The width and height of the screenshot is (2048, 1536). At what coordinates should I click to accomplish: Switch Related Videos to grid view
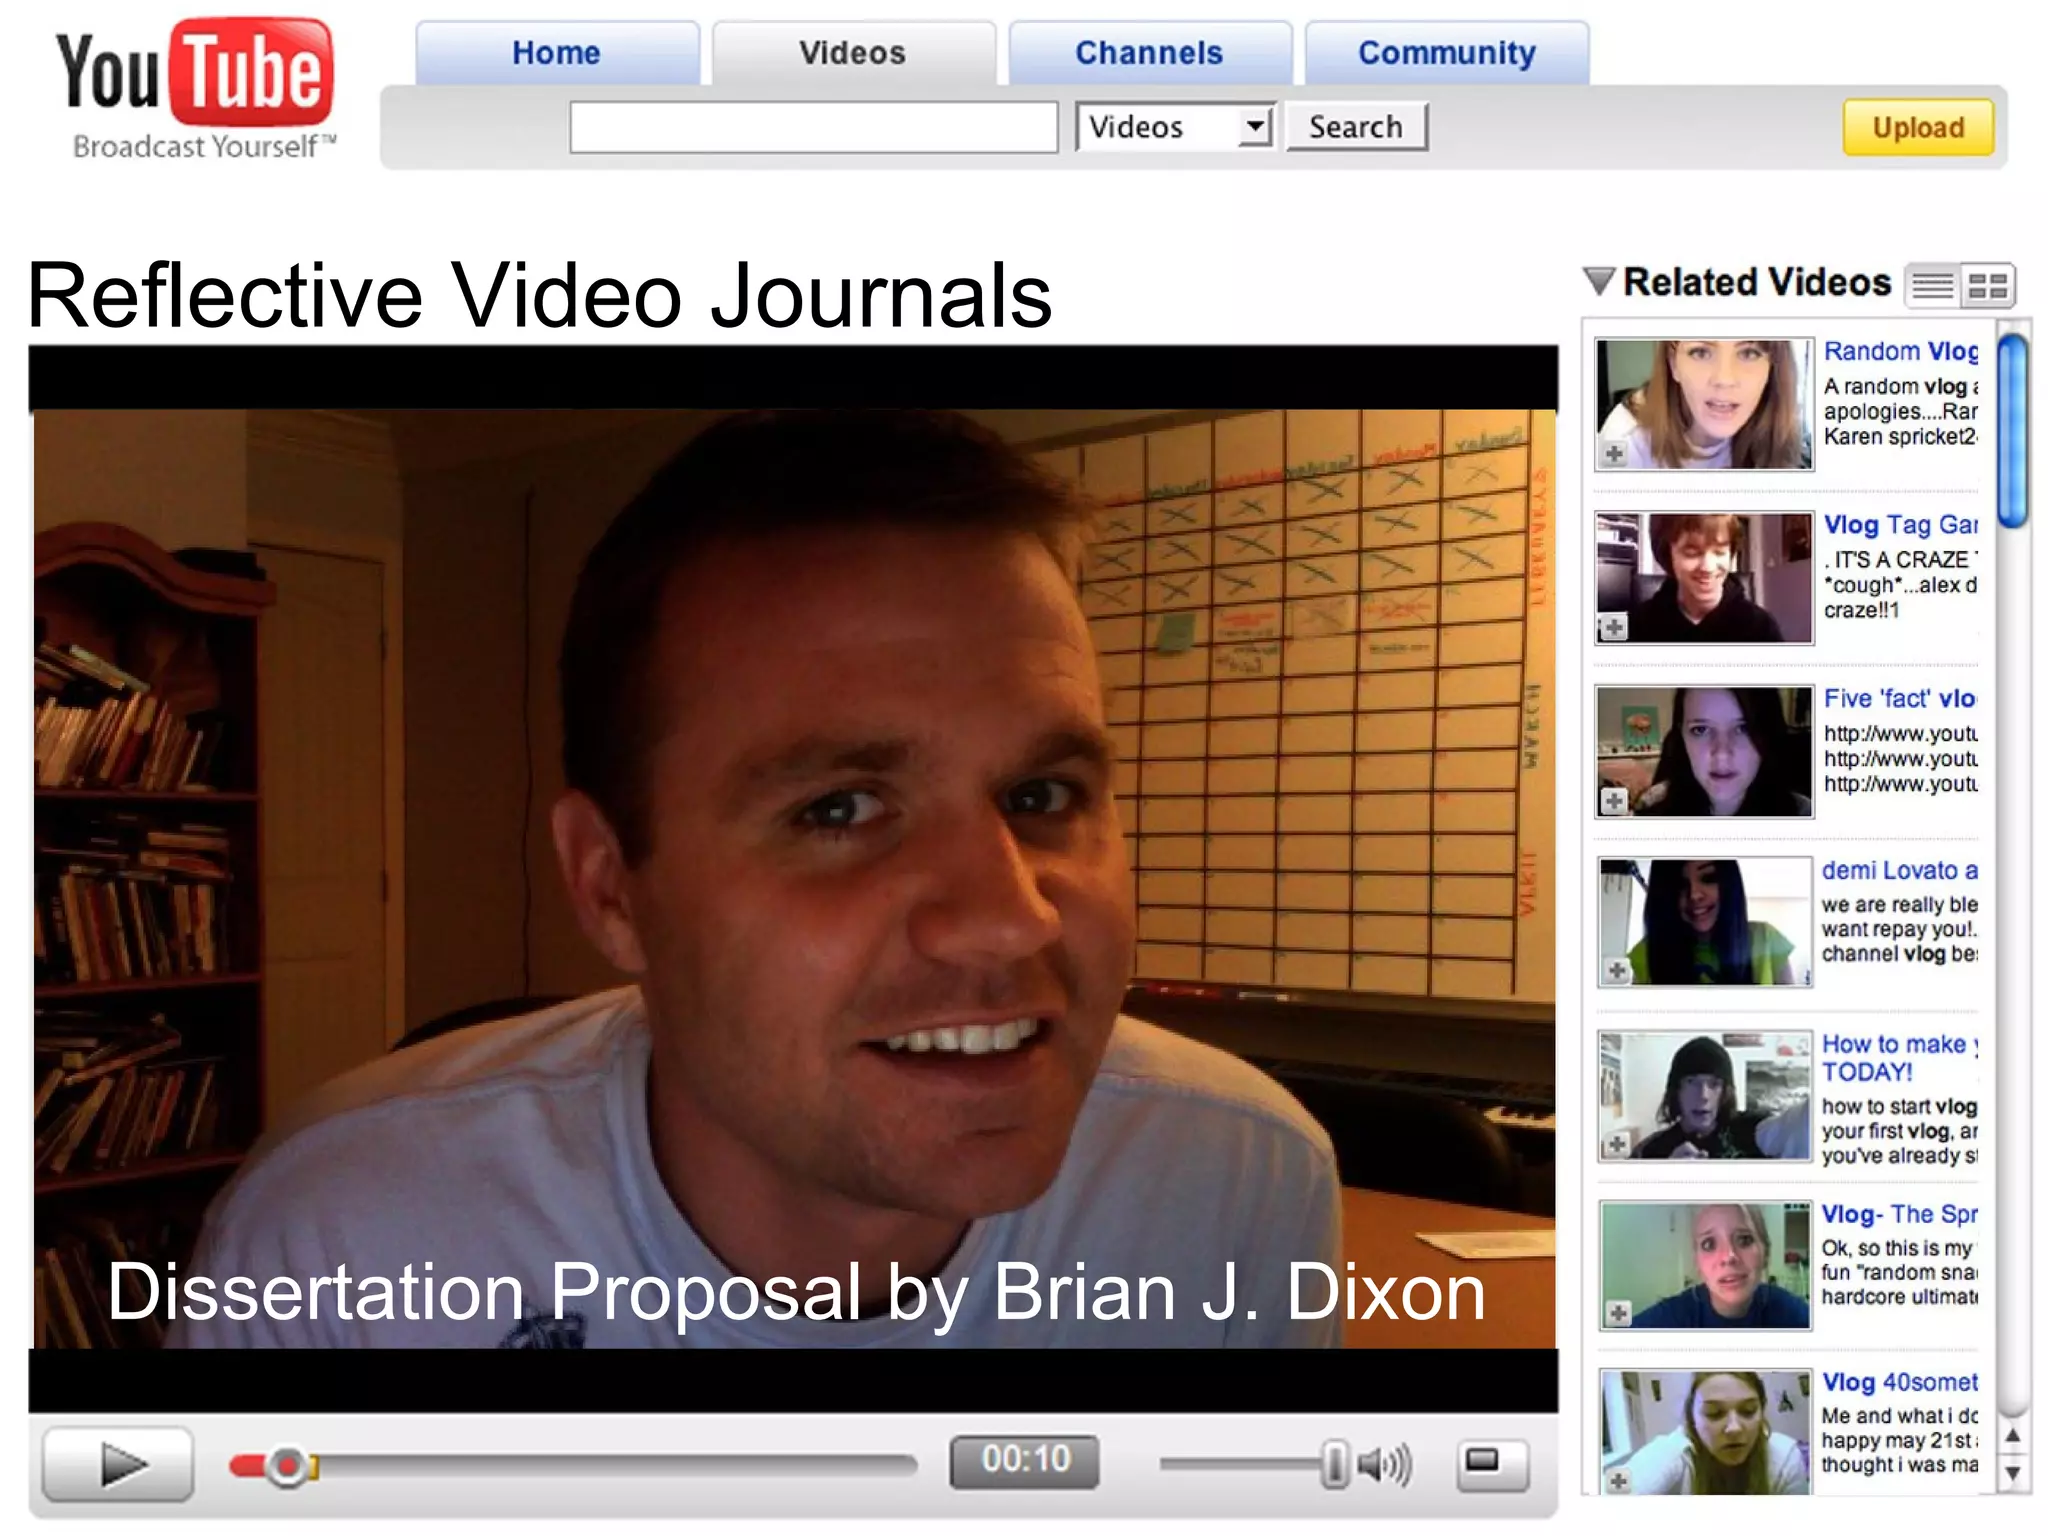[1987, 287]
